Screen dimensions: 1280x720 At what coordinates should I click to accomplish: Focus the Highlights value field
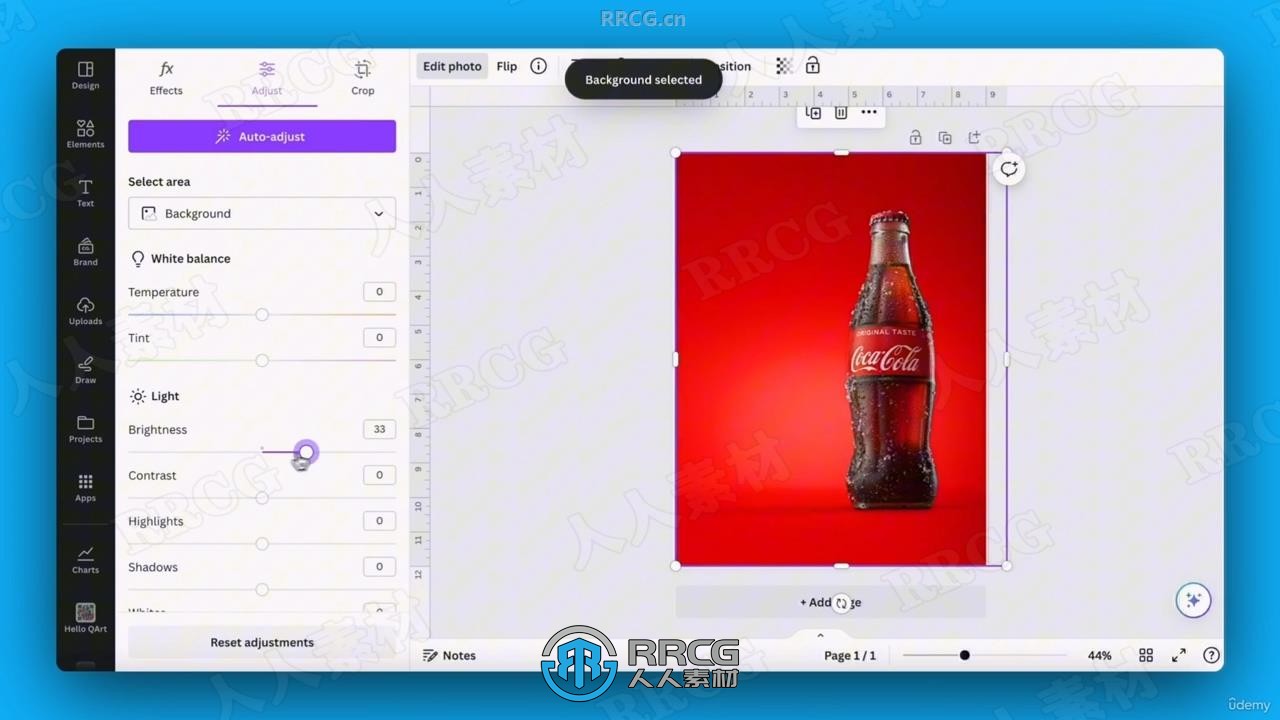click(x=379, y=521)
